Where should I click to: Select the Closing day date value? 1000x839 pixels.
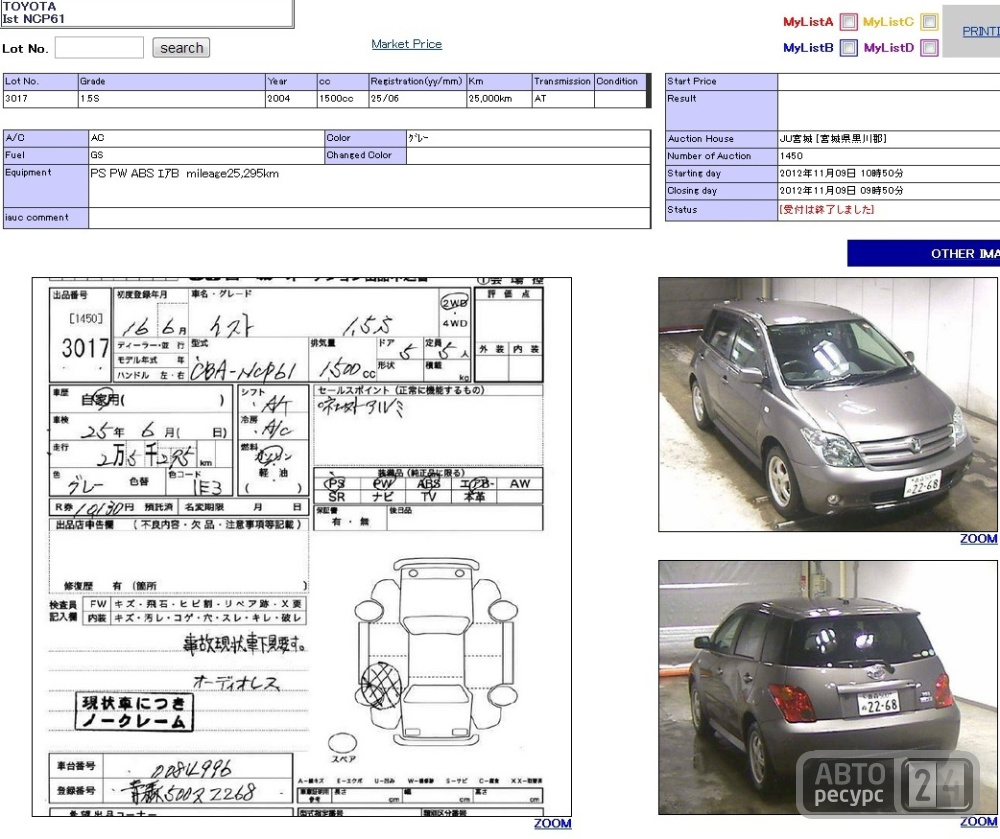coord(841,190)
